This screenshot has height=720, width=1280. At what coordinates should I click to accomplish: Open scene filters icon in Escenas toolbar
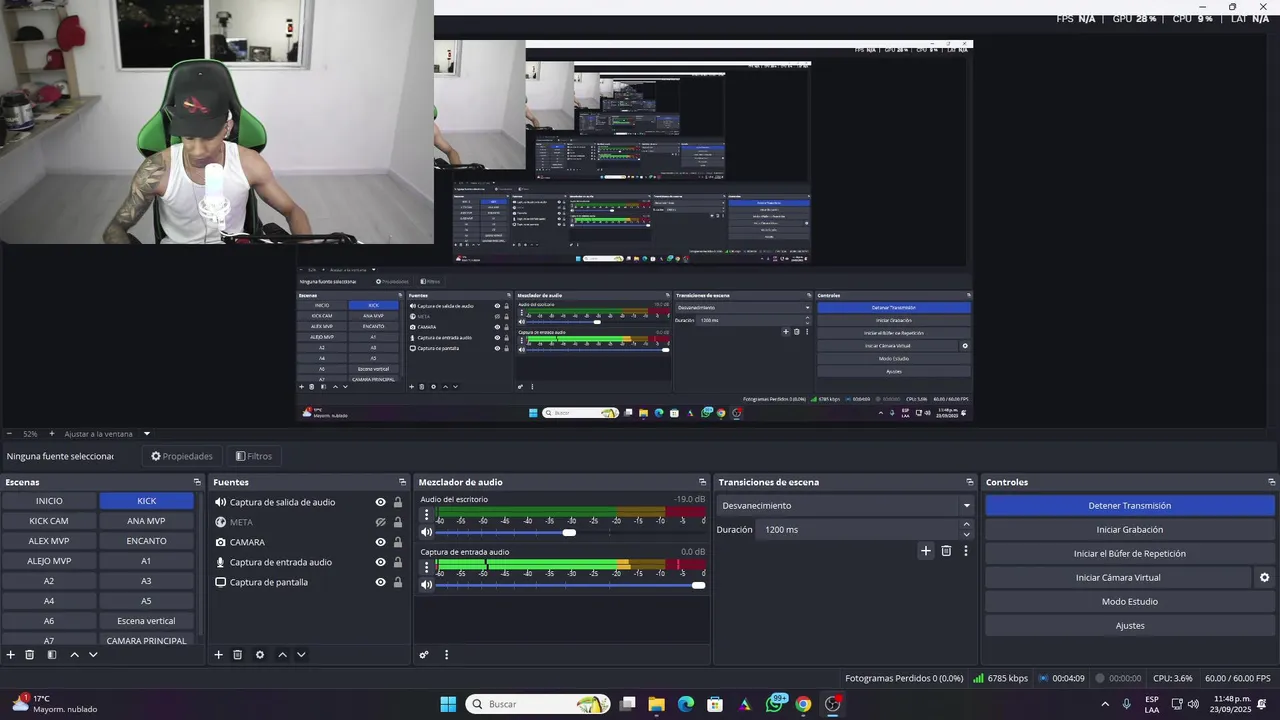(52, 655)
